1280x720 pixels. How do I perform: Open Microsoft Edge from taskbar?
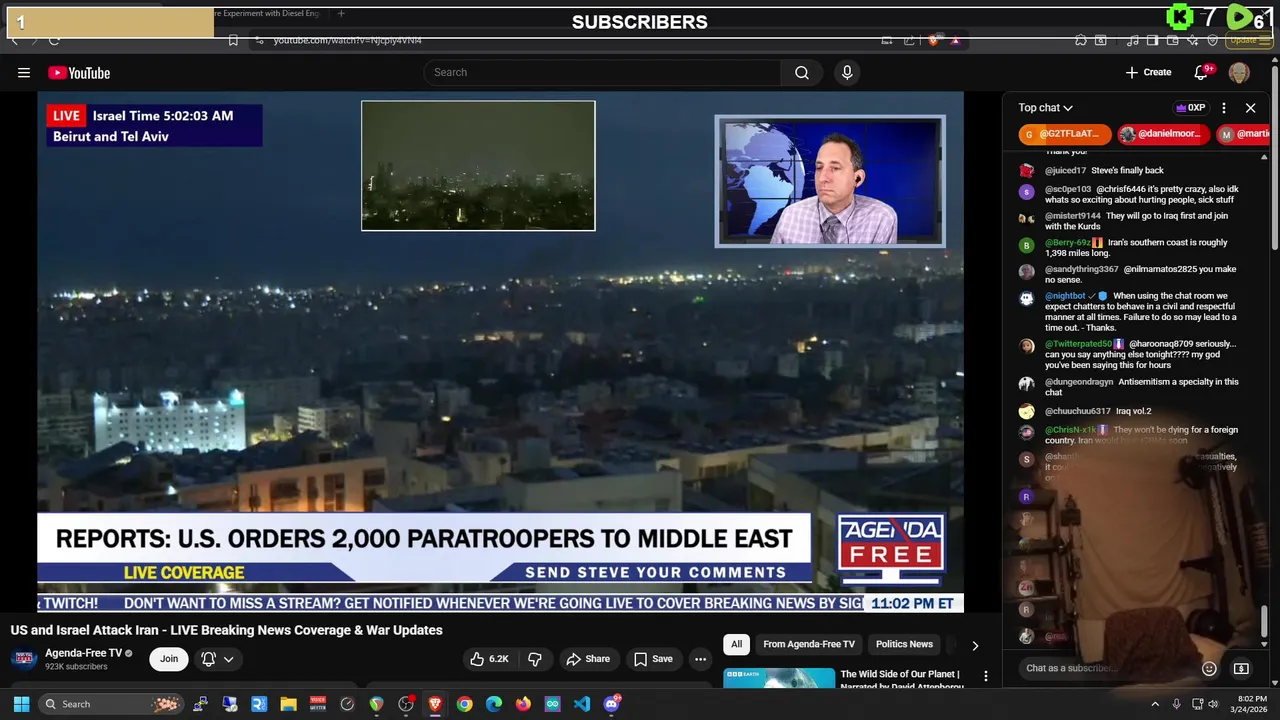pos(494,704)
